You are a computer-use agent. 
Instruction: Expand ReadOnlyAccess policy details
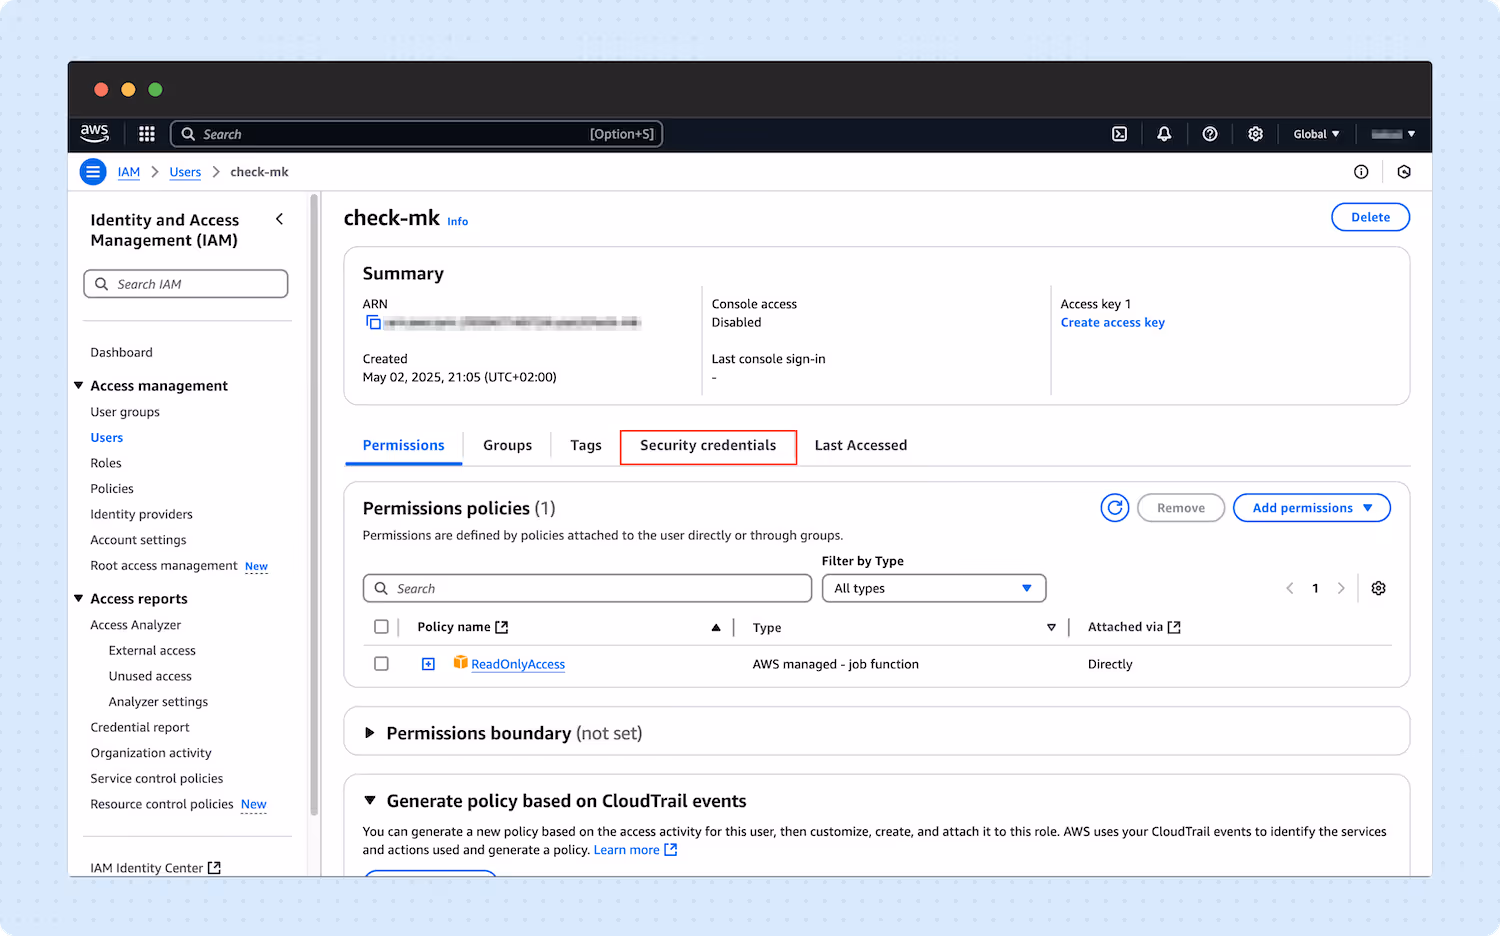pos(428,663)
